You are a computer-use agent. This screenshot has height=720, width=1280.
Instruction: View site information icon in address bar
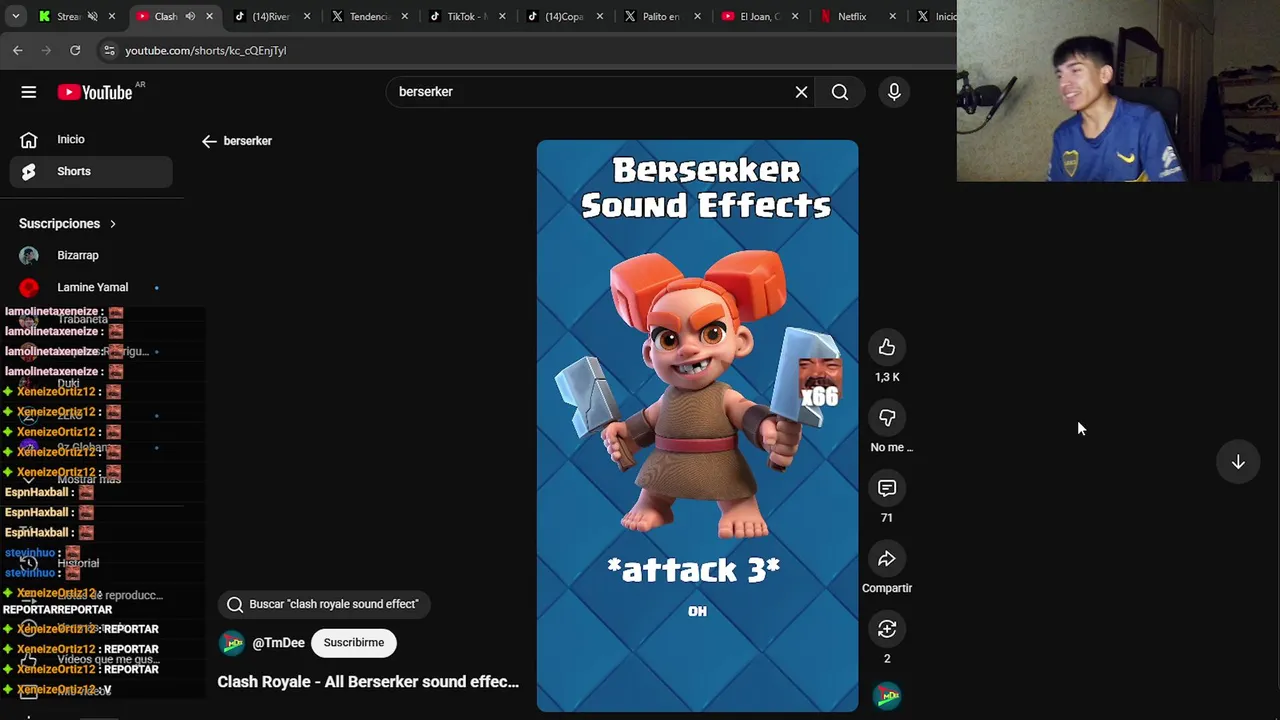109,50
